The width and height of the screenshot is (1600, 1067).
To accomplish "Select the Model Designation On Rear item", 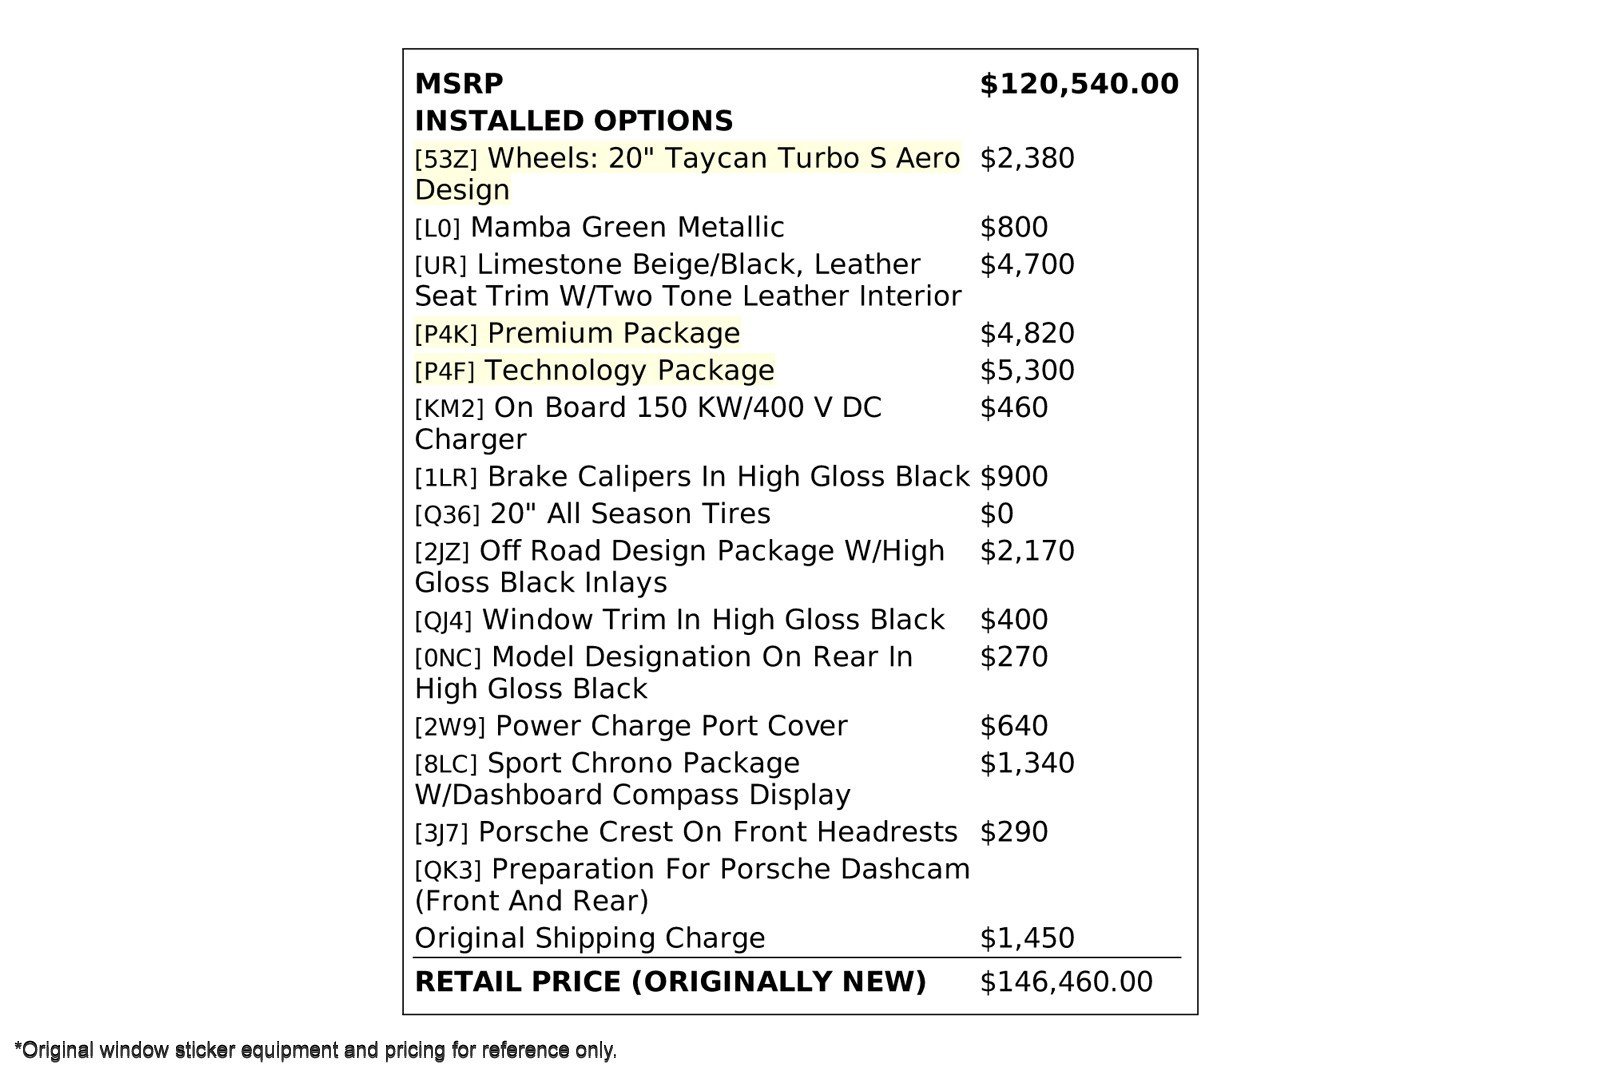I will (664, 658).
